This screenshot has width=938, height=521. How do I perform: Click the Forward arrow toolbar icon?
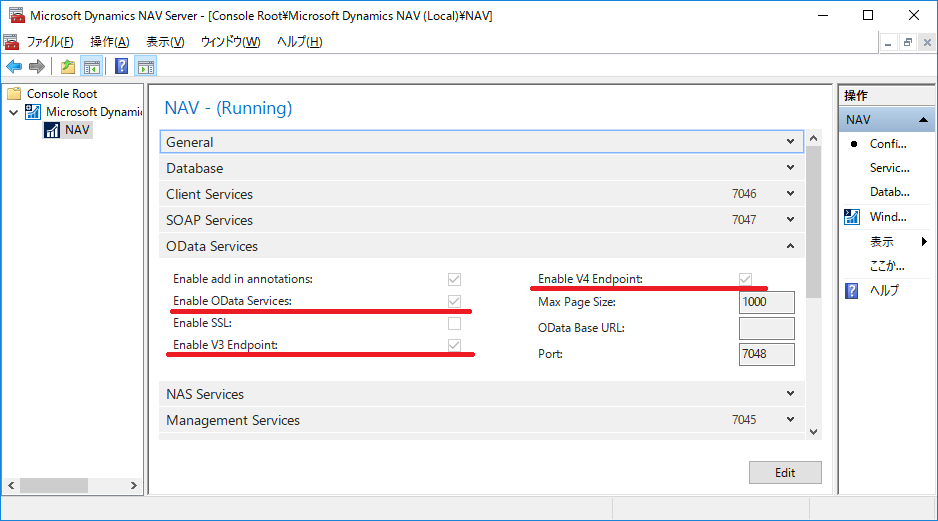click(x=37, y=66)
